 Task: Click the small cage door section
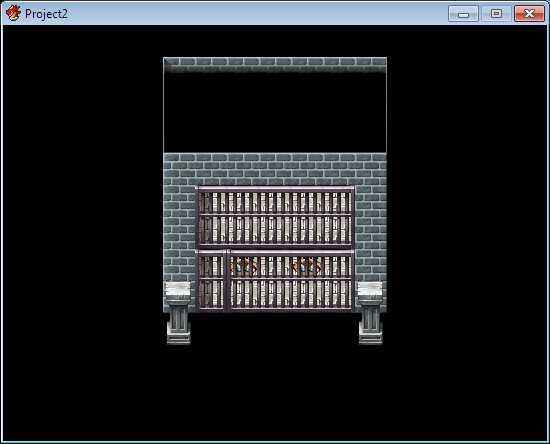coord(211,281)
